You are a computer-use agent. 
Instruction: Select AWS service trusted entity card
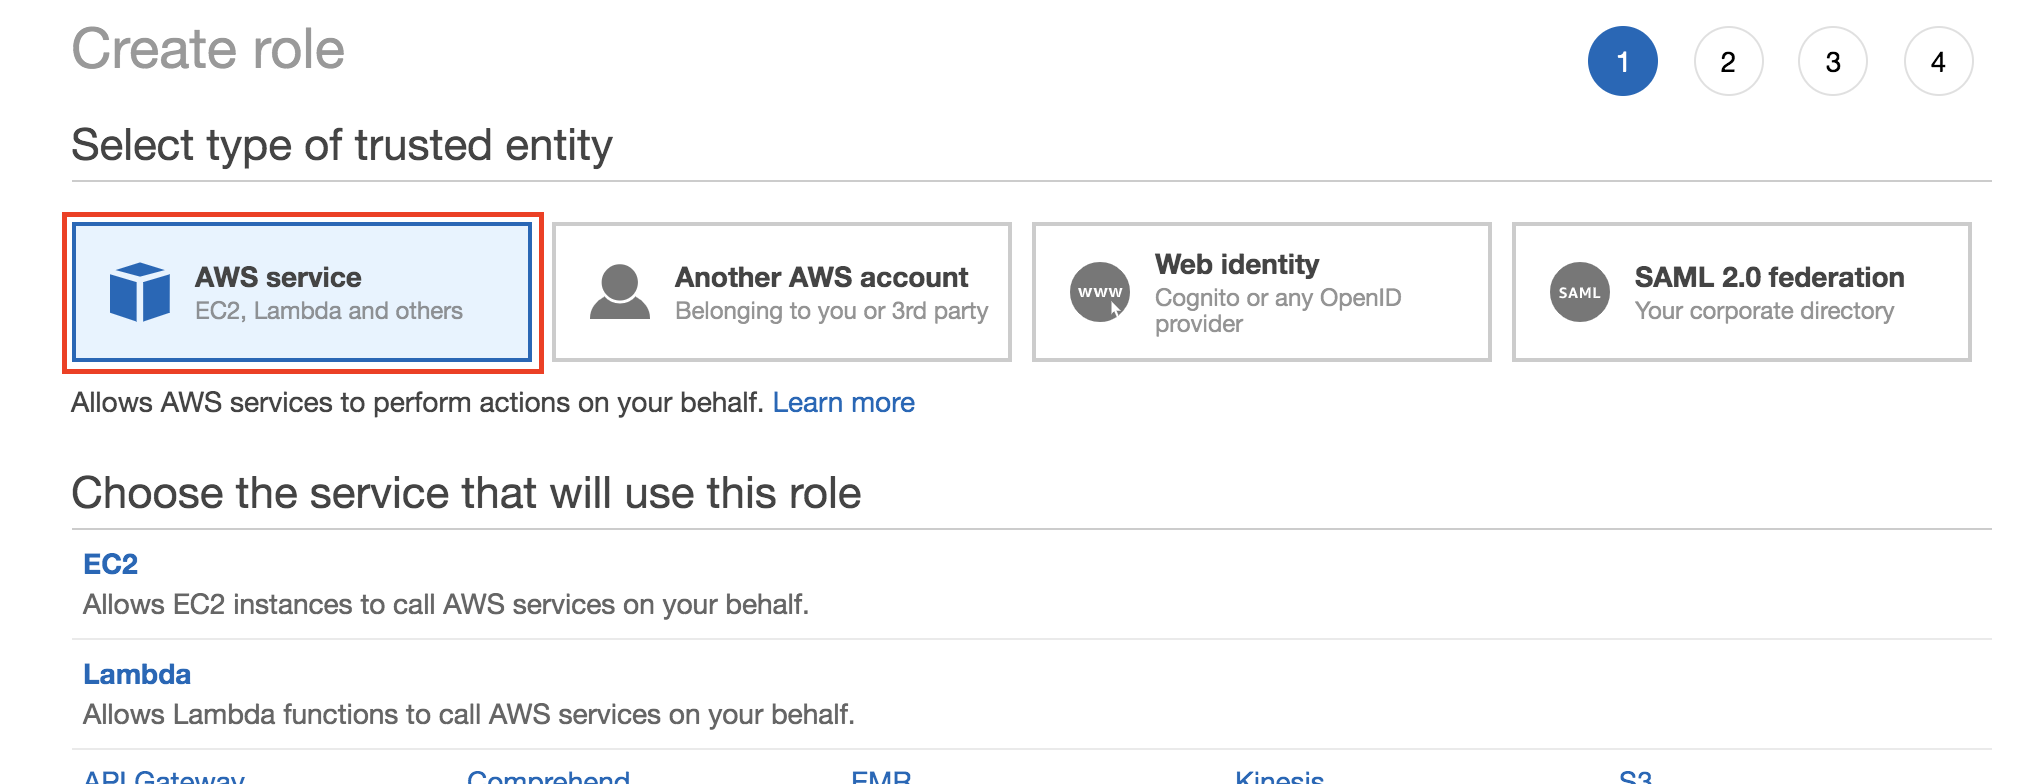tap(302, 292)
